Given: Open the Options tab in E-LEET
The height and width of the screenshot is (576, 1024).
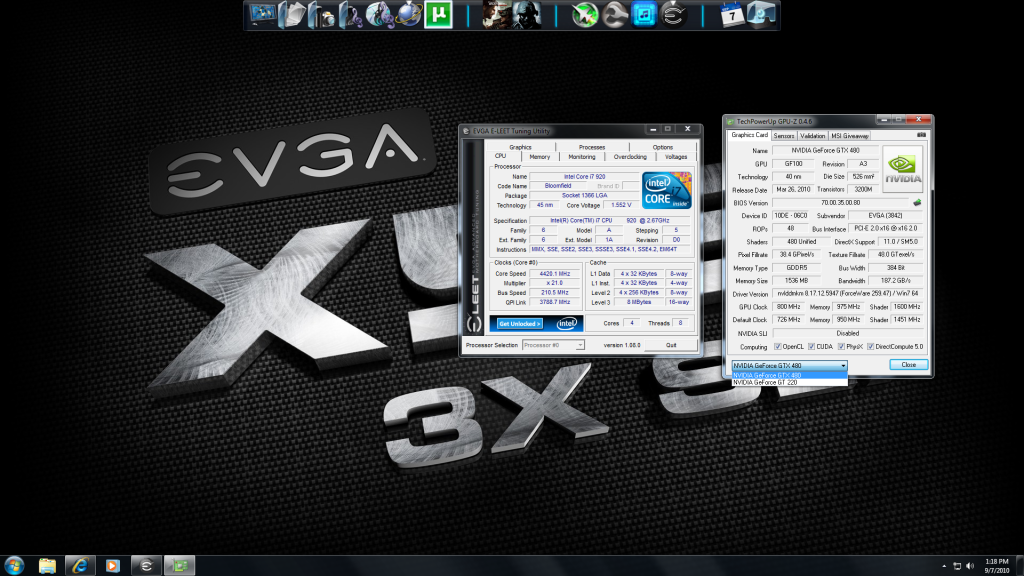Looking at the screenshot, I should (x=662, y=147).
